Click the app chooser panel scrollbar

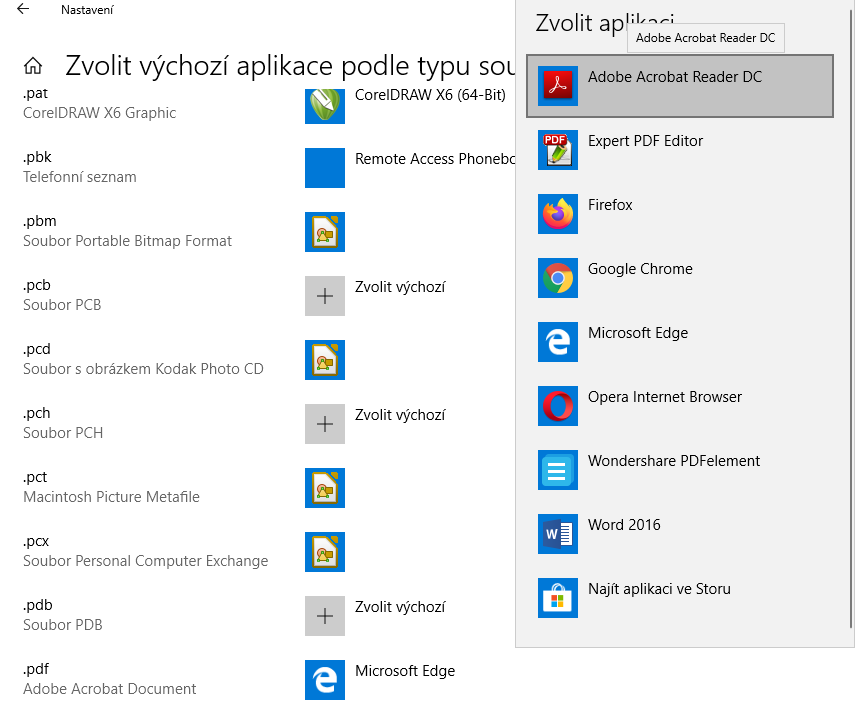(851, 322)
